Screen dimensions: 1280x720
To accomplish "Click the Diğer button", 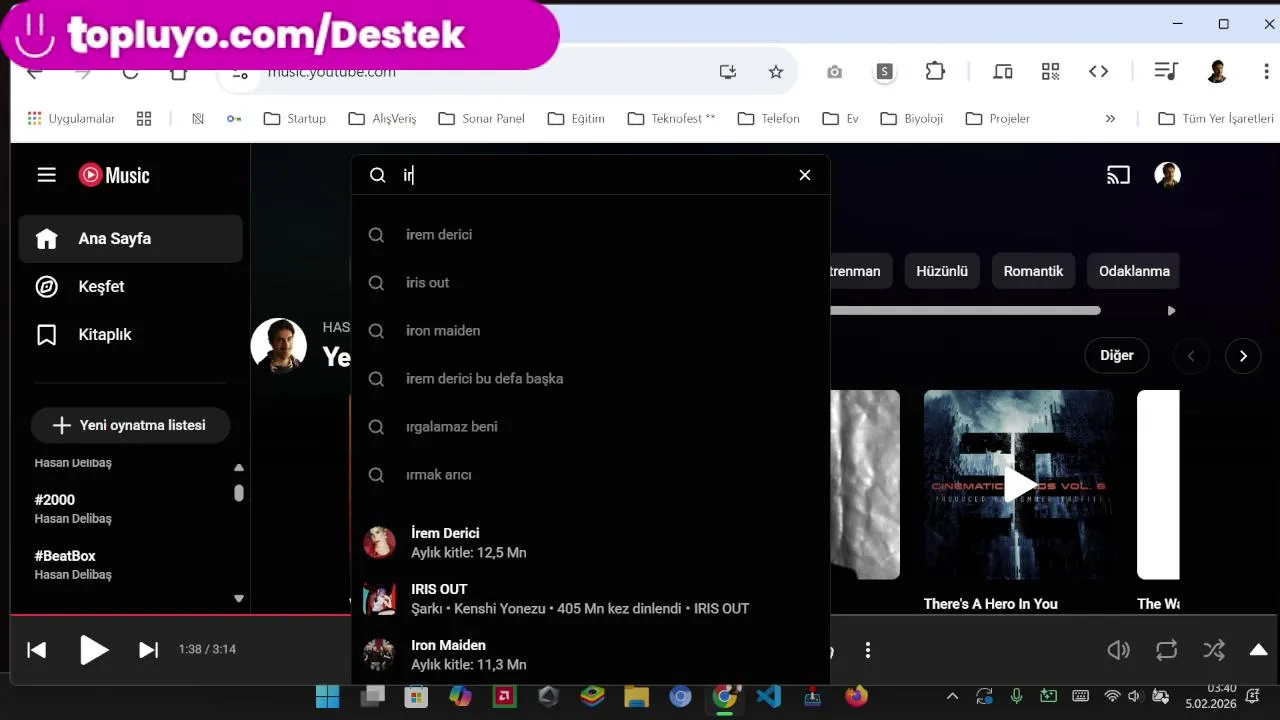I will click(1116, 355).
